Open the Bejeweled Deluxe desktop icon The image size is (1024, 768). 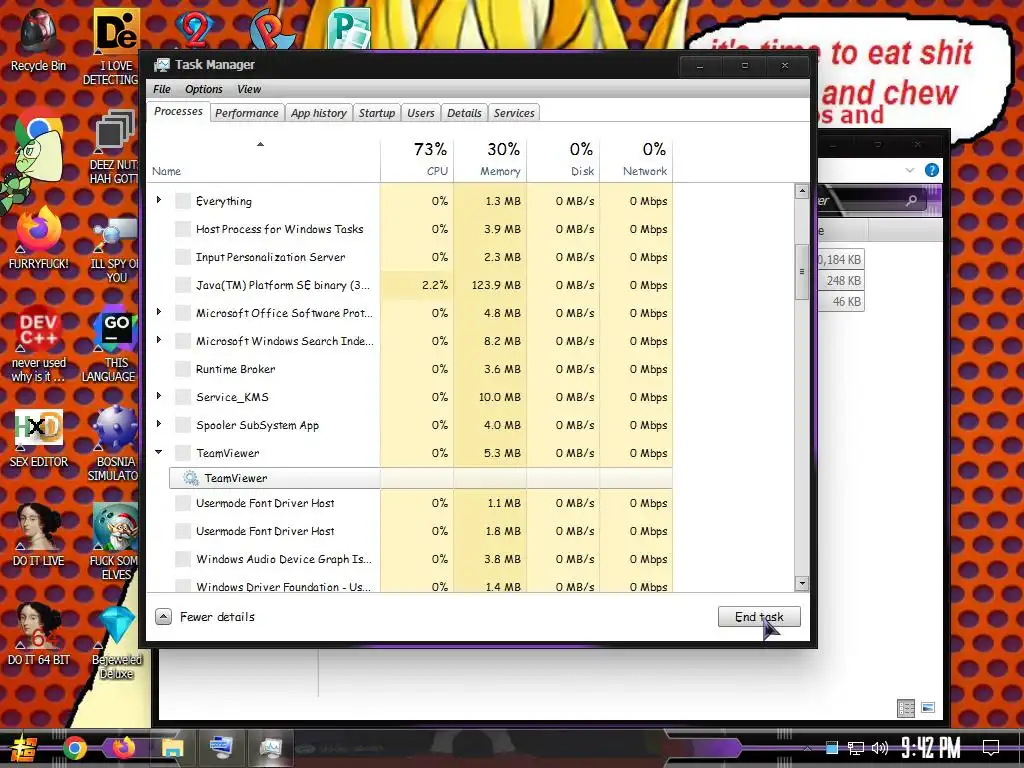[116, 643]
